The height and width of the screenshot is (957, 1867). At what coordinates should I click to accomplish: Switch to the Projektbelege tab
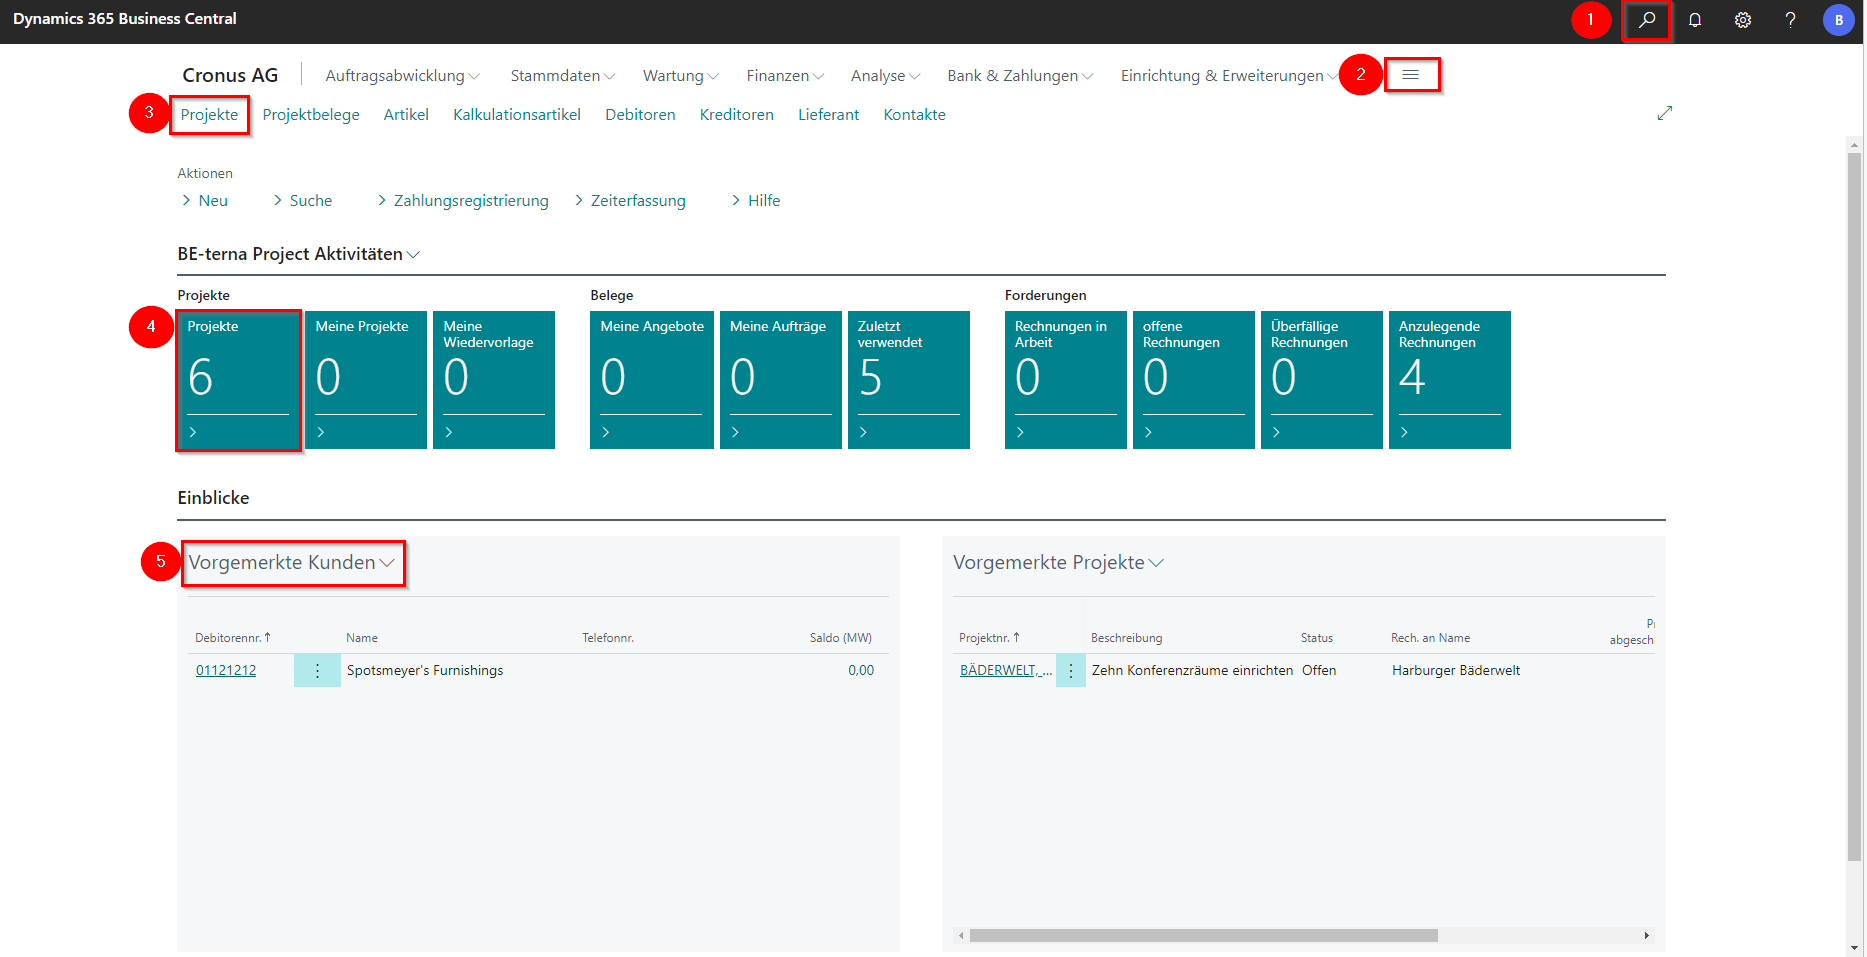[311, 115]
